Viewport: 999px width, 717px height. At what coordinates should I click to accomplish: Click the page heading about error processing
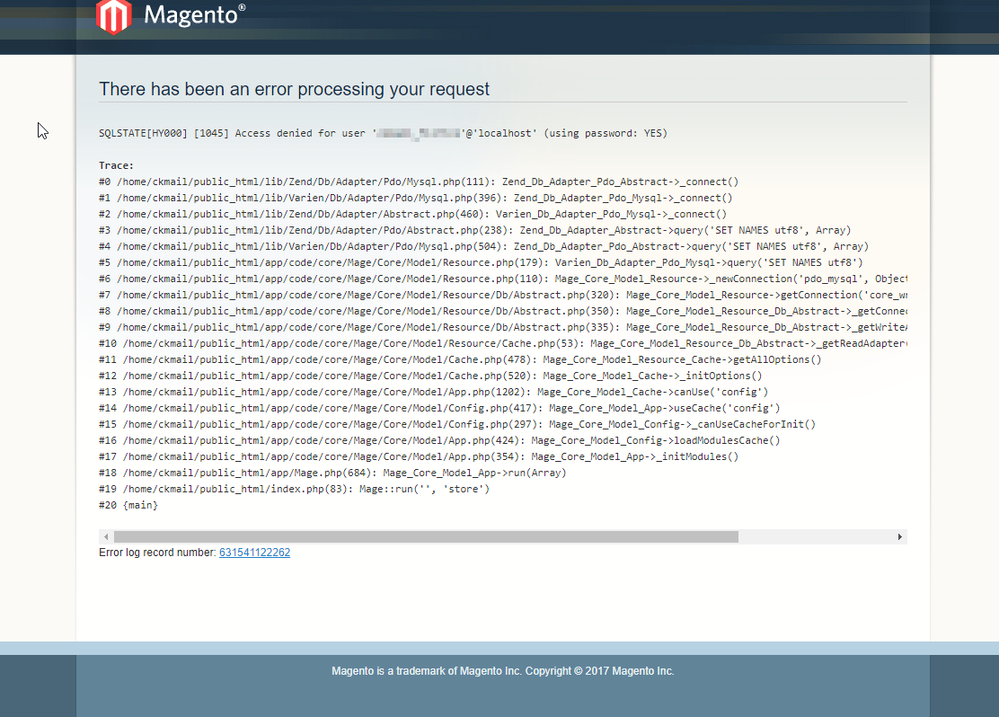point(294,89)
